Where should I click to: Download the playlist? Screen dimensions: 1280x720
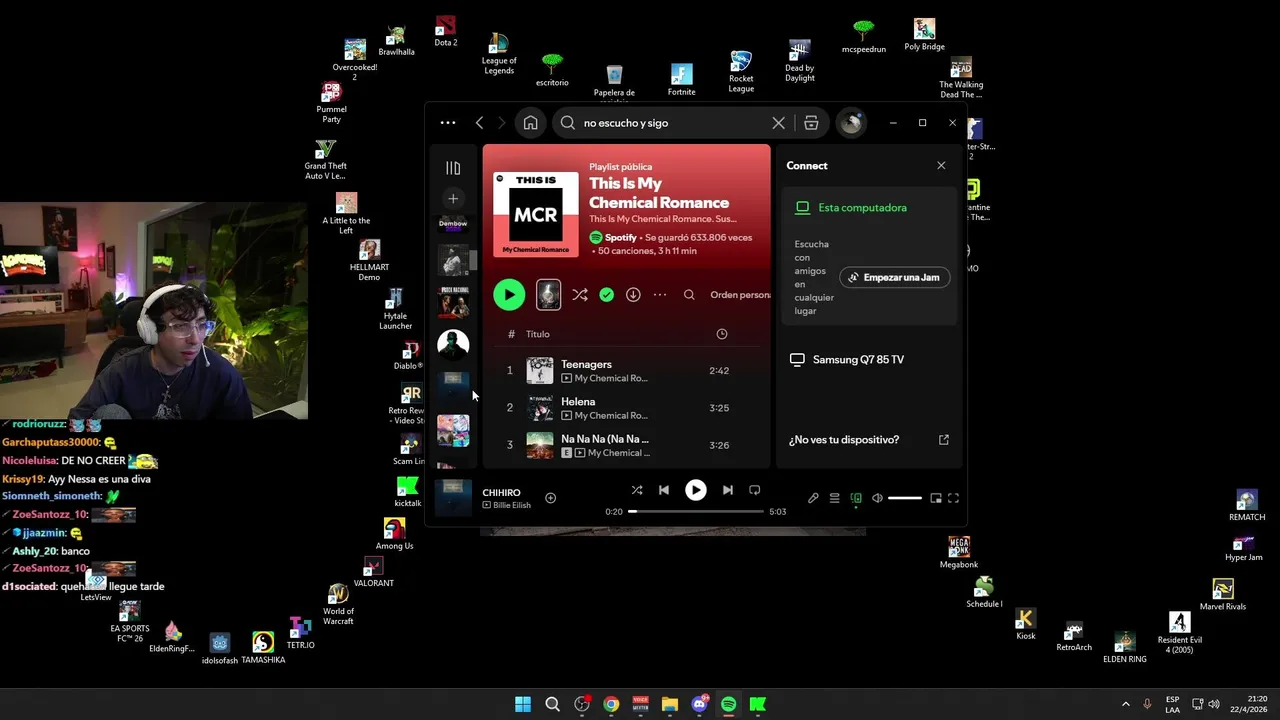(633, 295)
